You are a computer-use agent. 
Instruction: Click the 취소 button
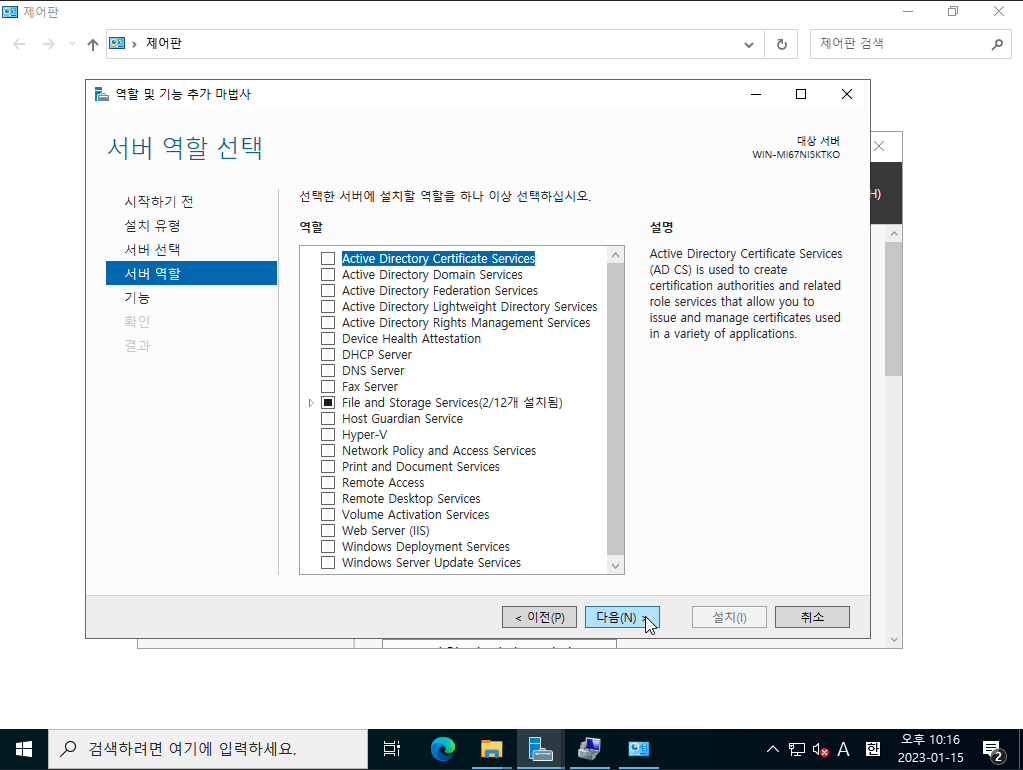click(812, 617)
